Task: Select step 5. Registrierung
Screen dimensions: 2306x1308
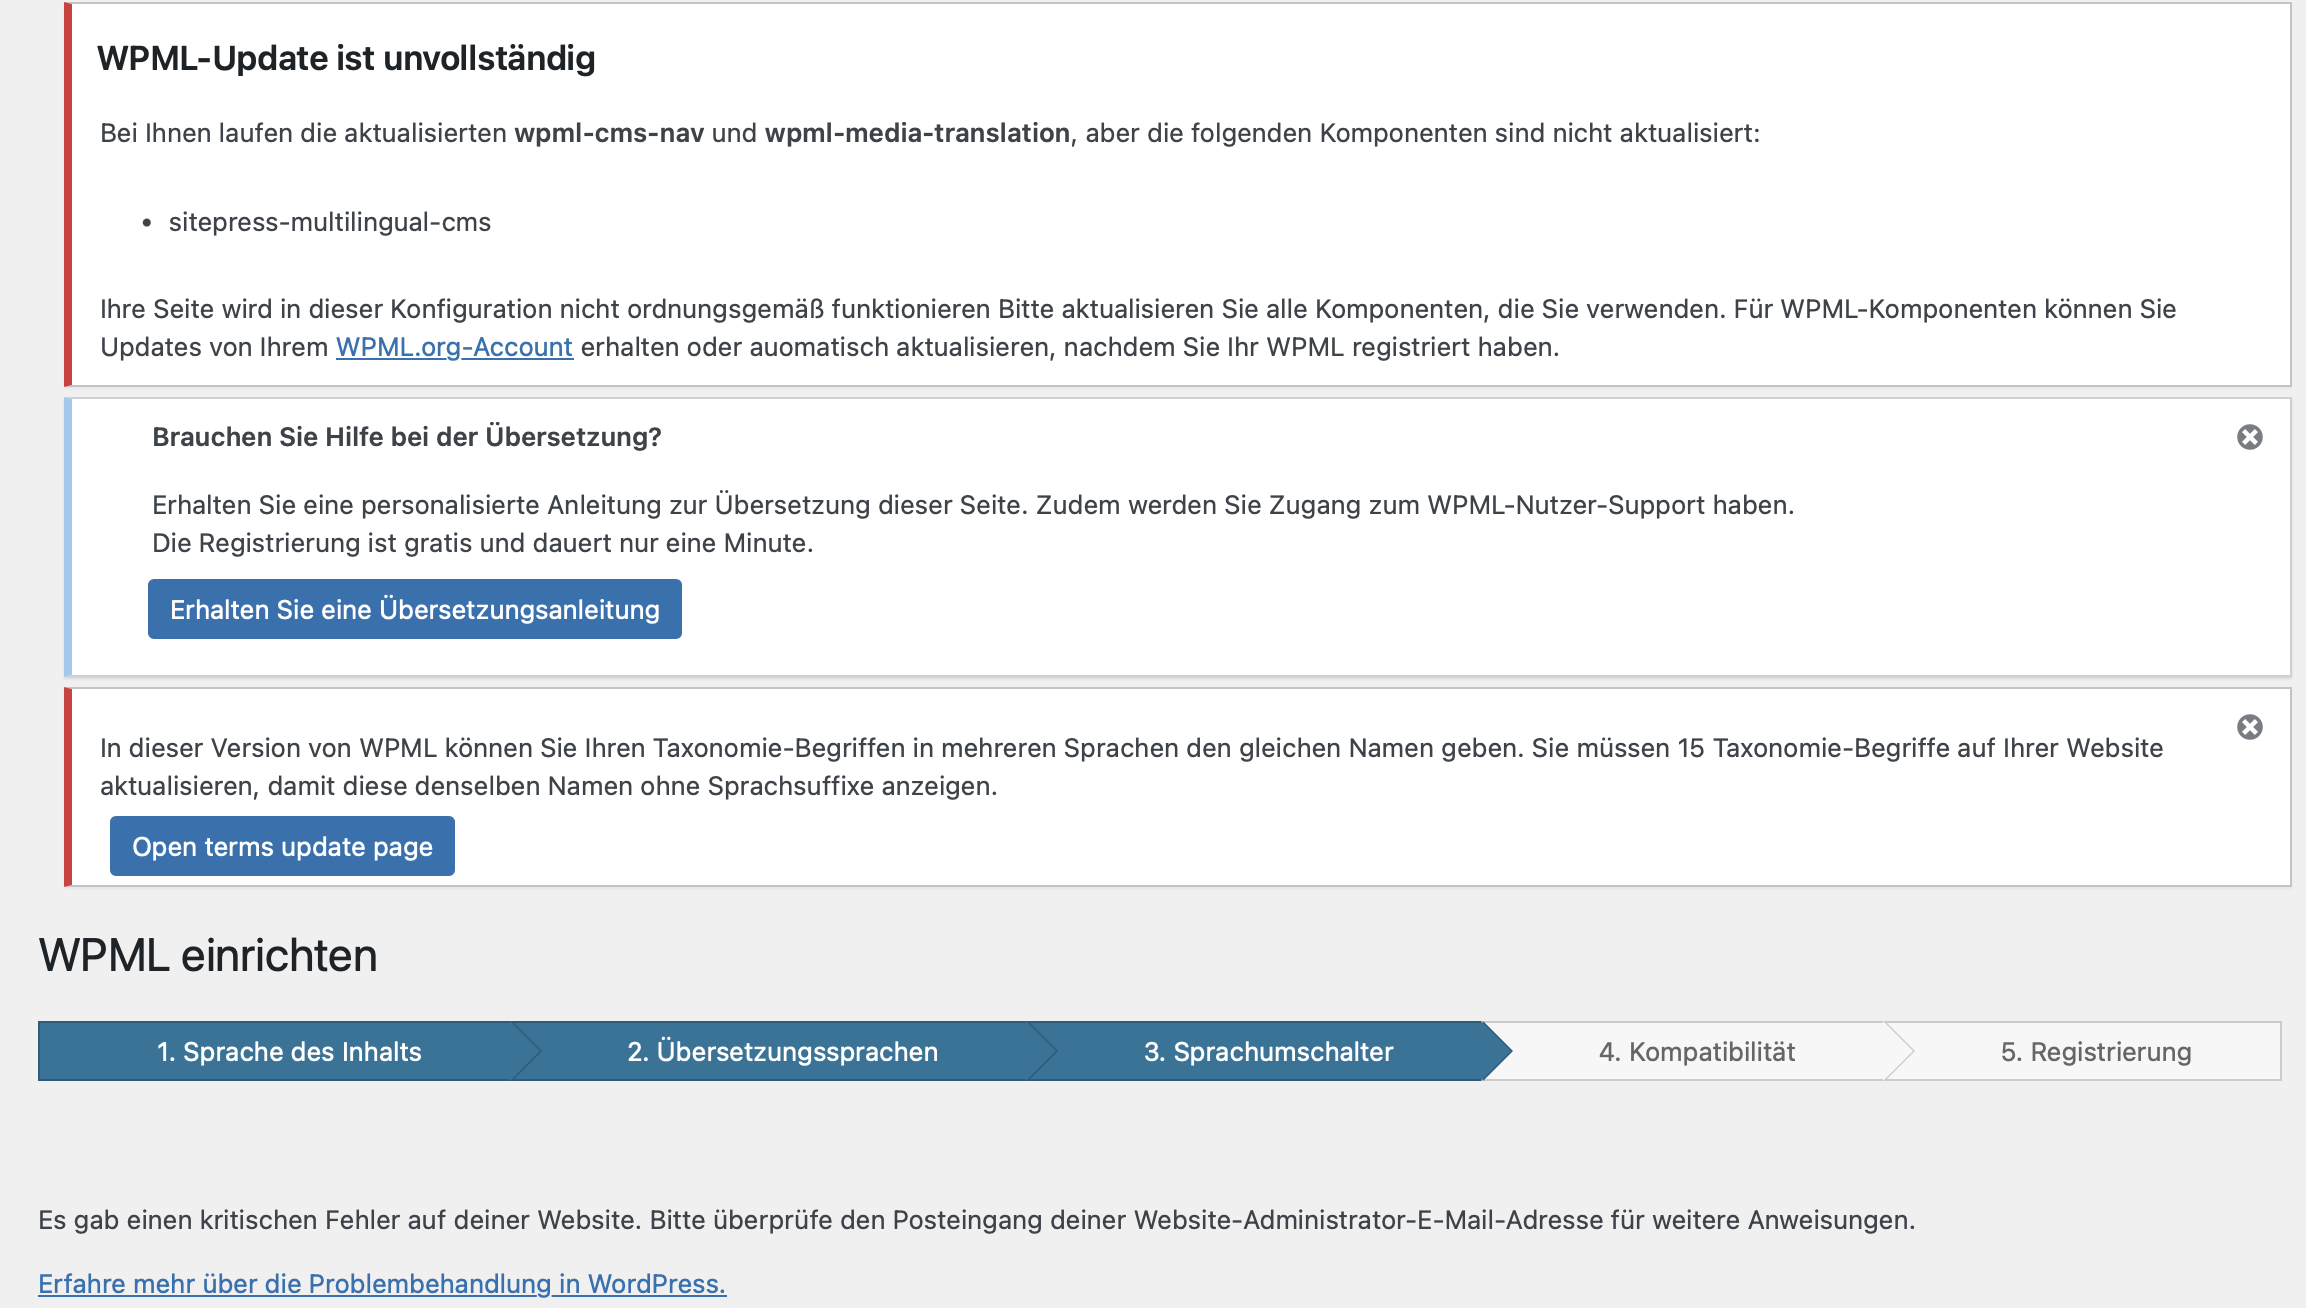Action: [x=2096, y=1051]
